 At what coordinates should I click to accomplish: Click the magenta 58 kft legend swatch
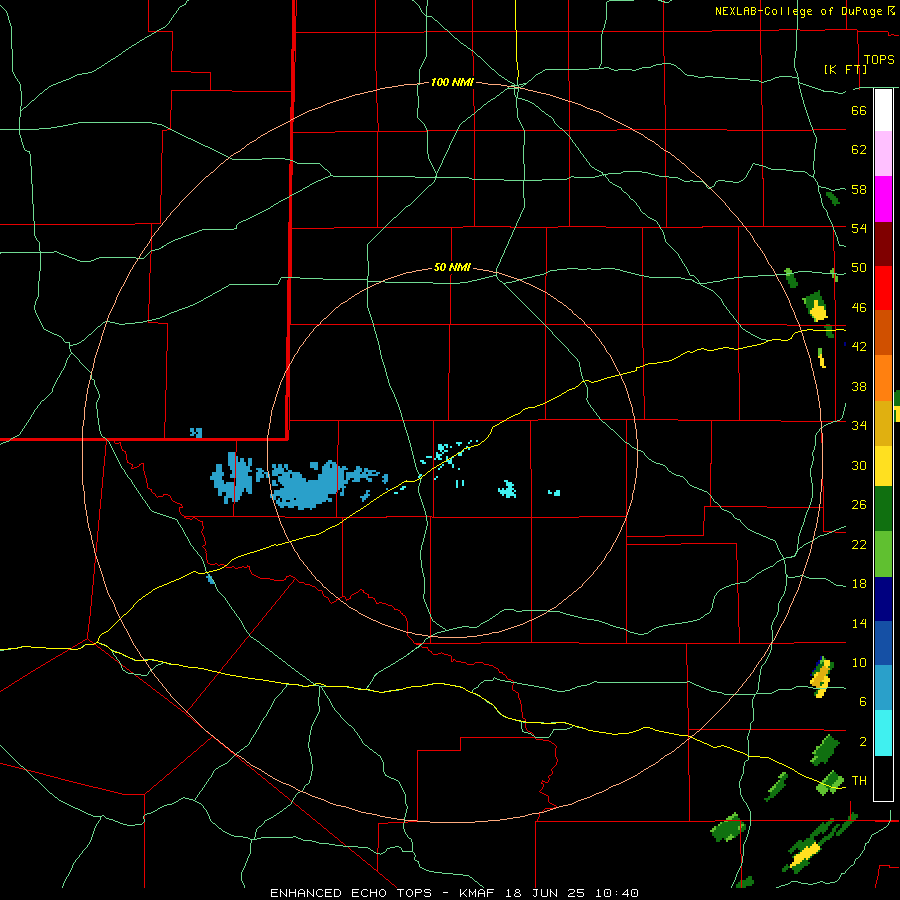click(883, 199)
